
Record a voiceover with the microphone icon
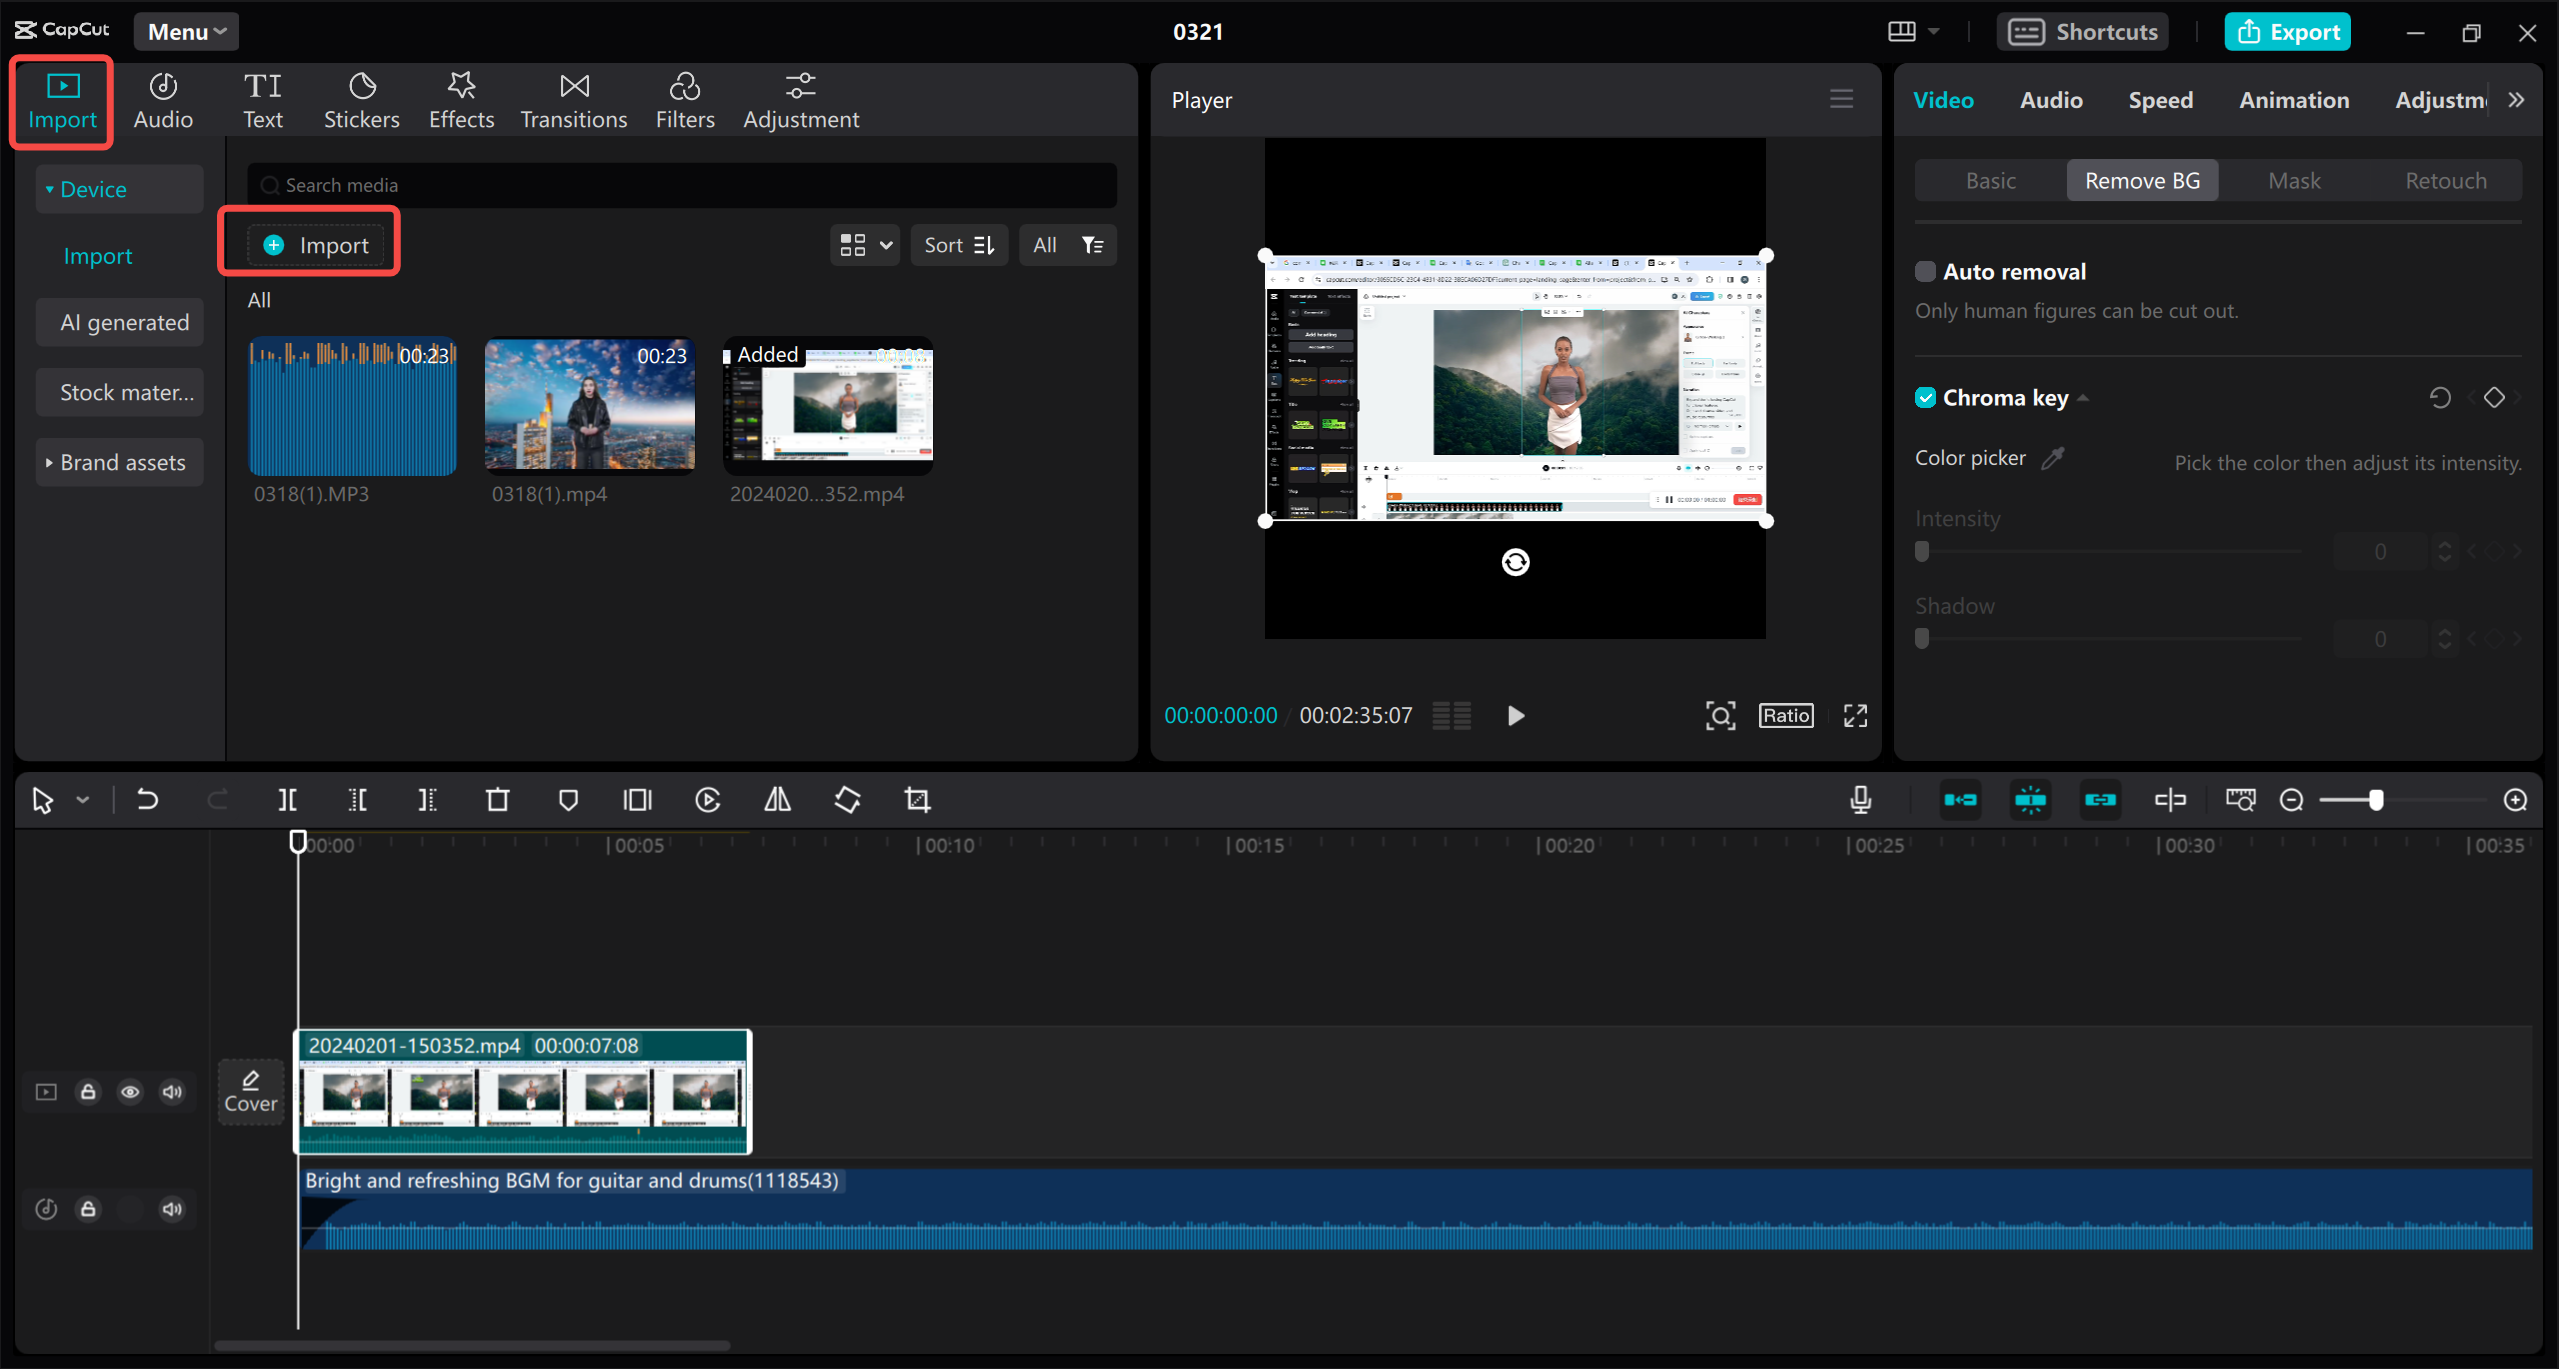[1860, 799]
